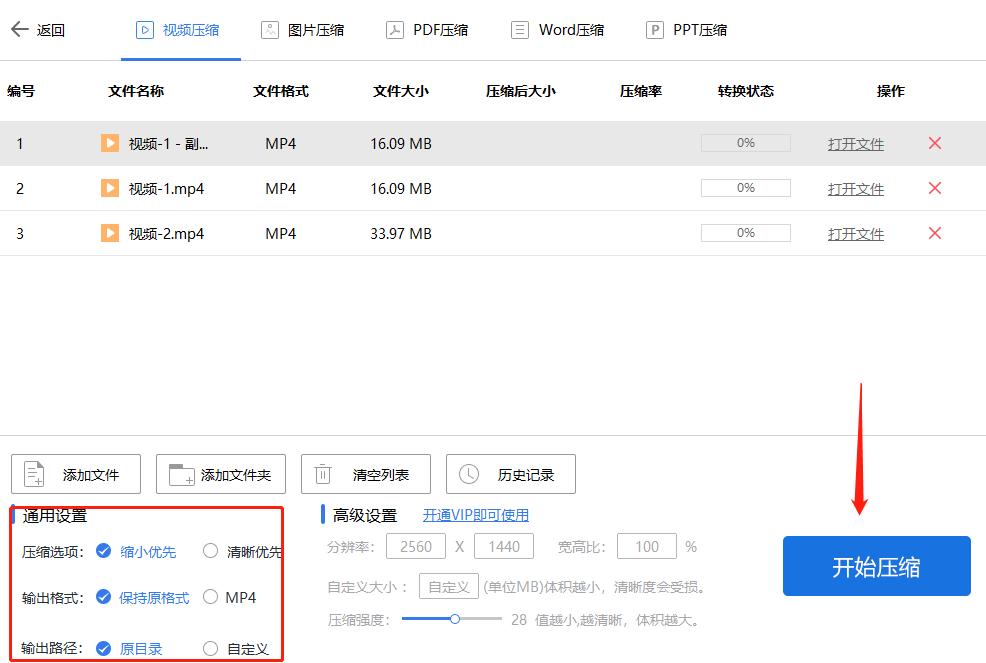Delete 视频-1 - 副本 with the red X
The height and width of the screenshot is (663, 986).
[x=934, y=143]
